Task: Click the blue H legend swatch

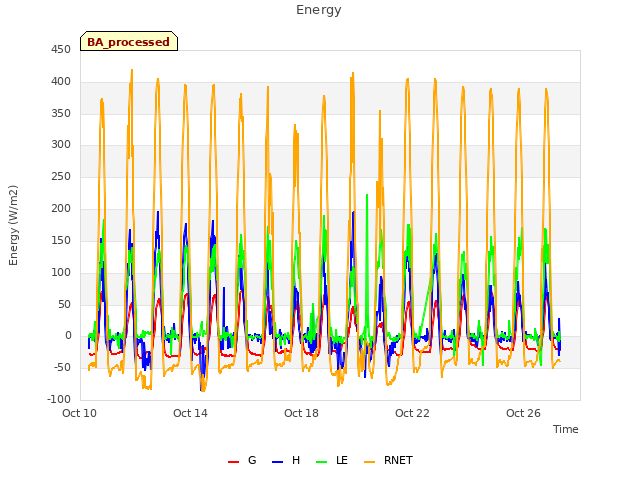Action: tap(277, 462)
